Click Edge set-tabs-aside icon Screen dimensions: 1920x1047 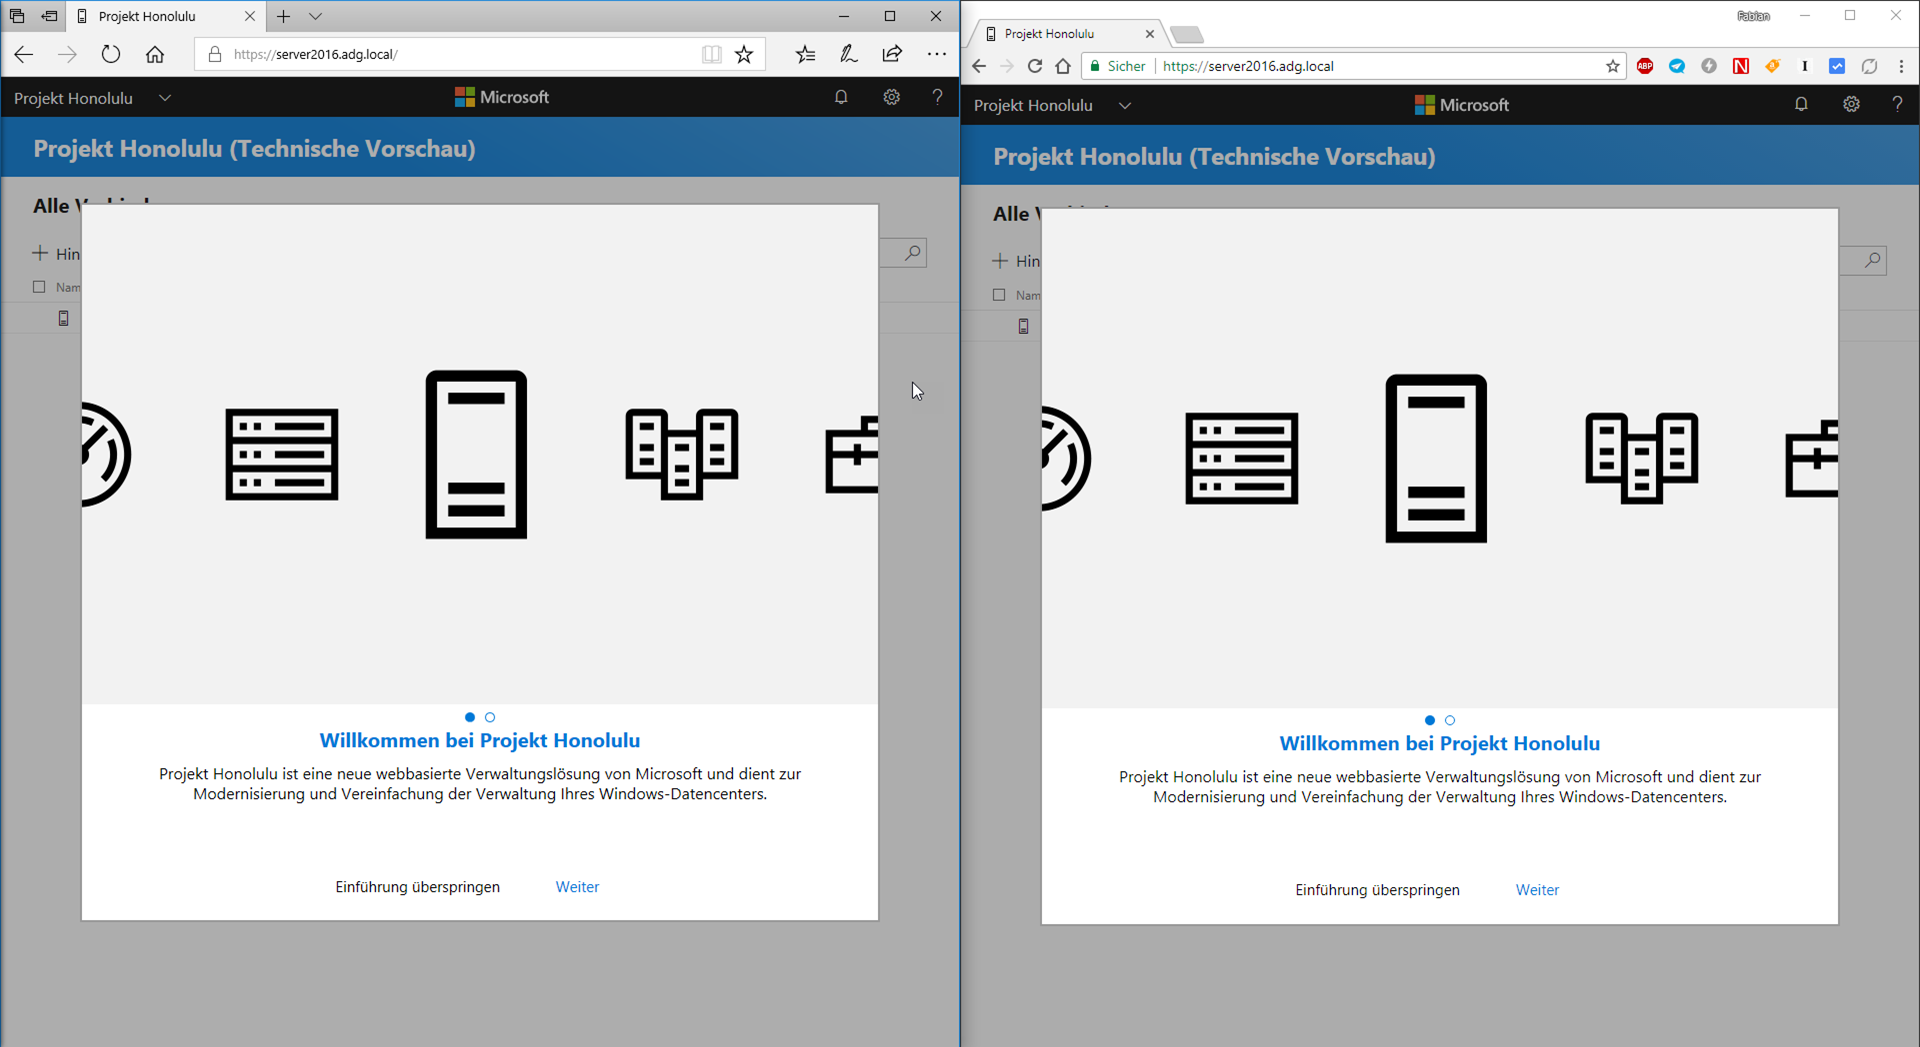tap(49, 16)
